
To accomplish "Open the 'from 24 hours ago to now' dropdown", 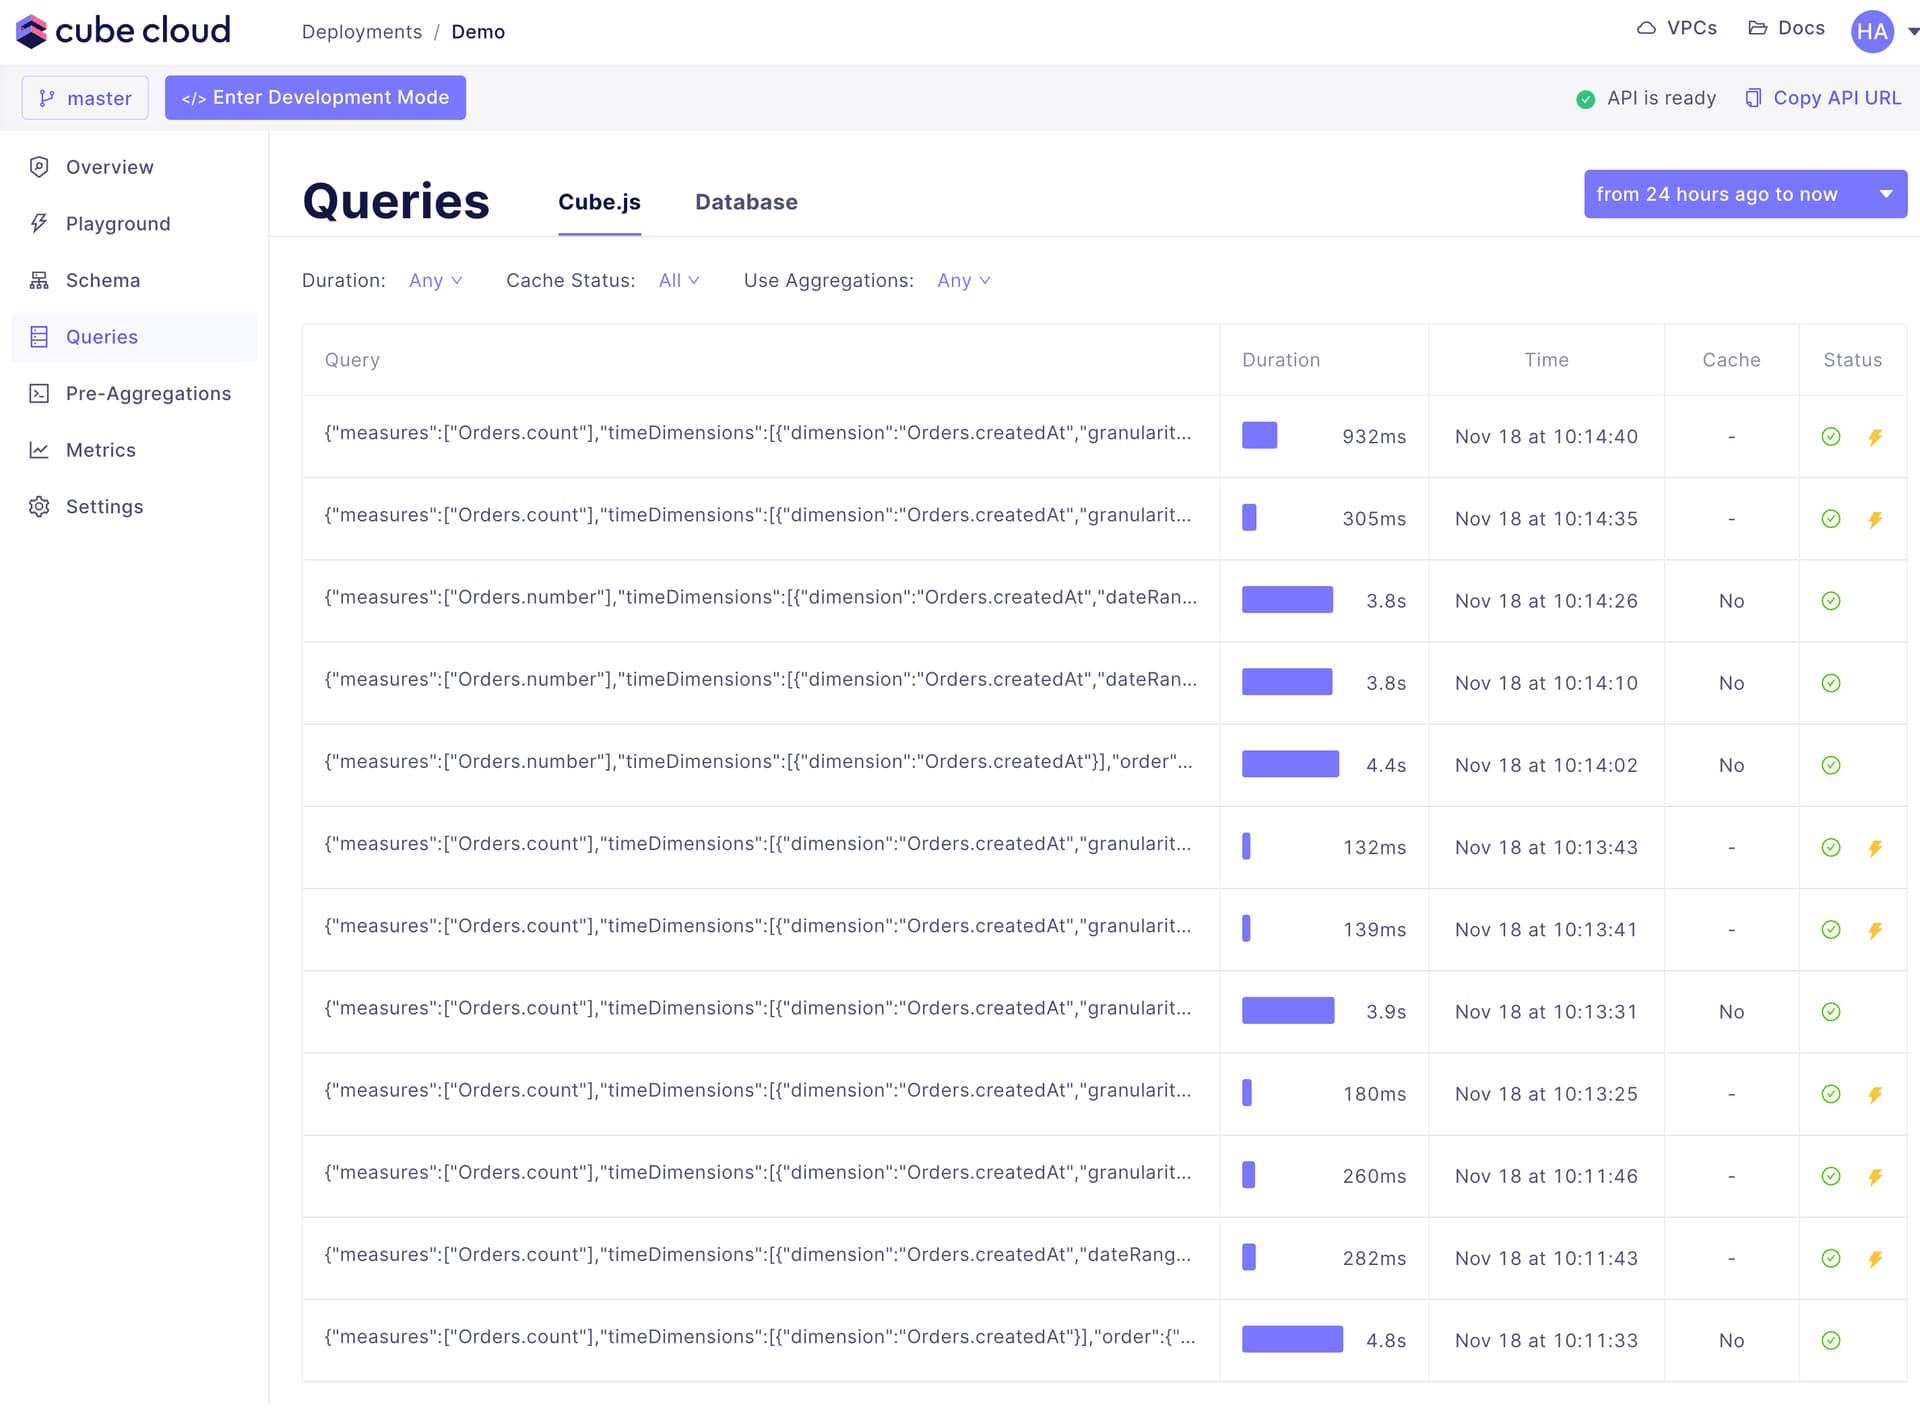I will pyautogui.click(x=1745, y=194).
